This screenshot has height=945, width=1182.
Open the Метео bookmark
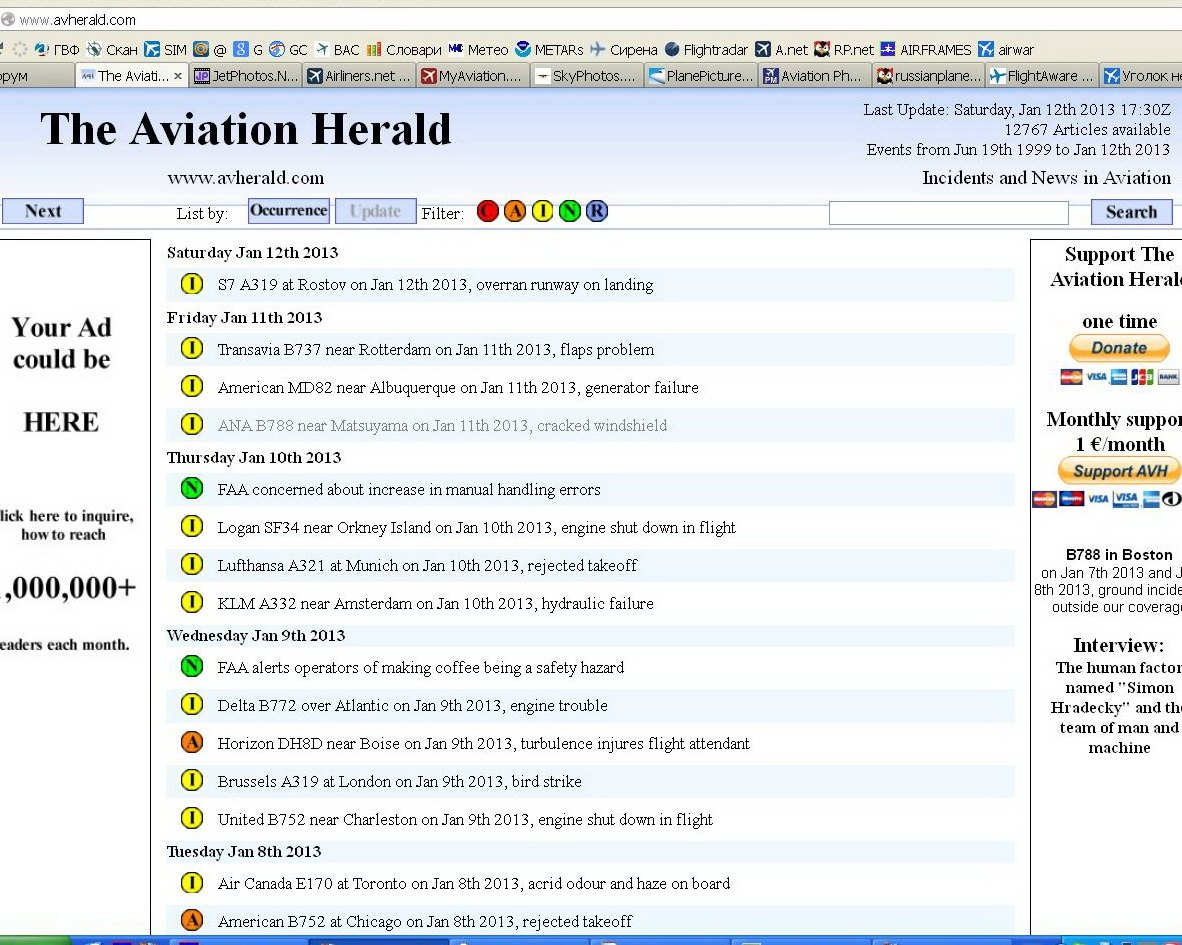coord(478,50)
